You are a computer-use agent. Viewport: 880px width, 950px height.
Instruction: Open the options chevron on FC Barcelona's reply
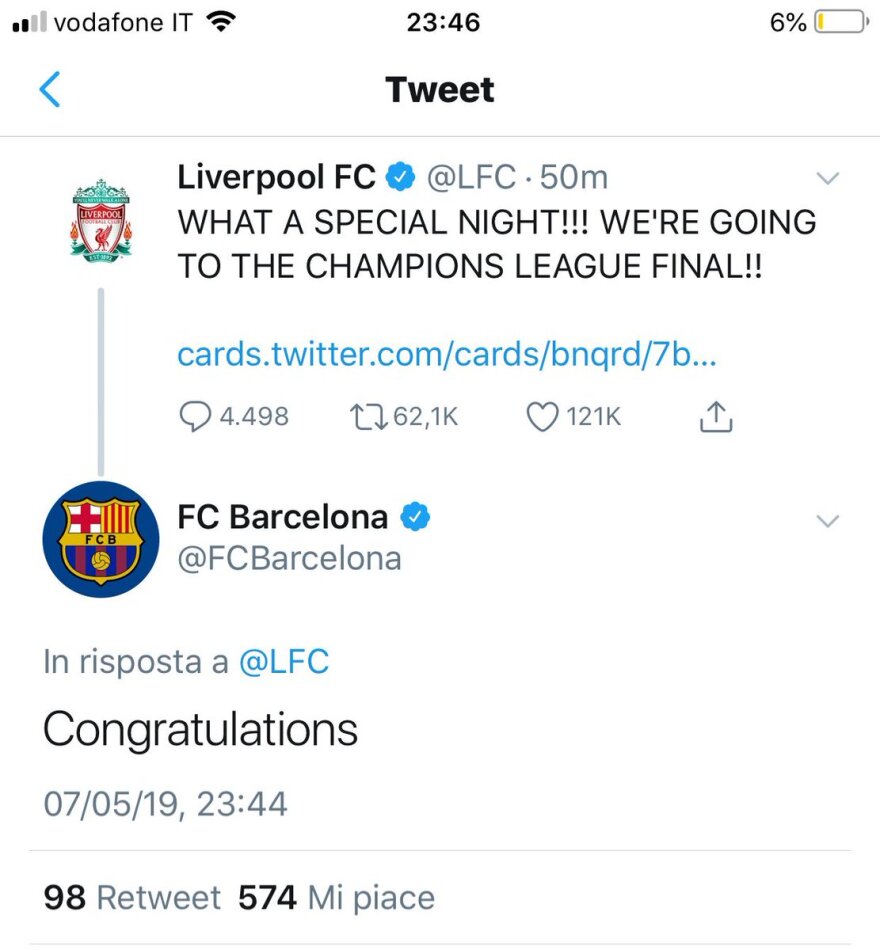[827, 521]
